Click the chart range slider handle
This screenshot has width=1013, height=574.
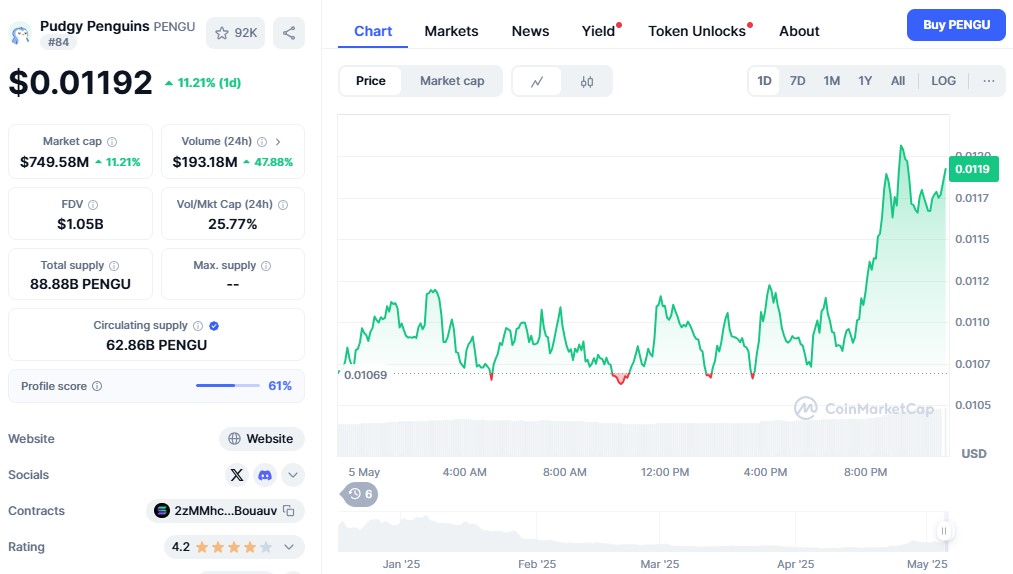click(943, 531)
